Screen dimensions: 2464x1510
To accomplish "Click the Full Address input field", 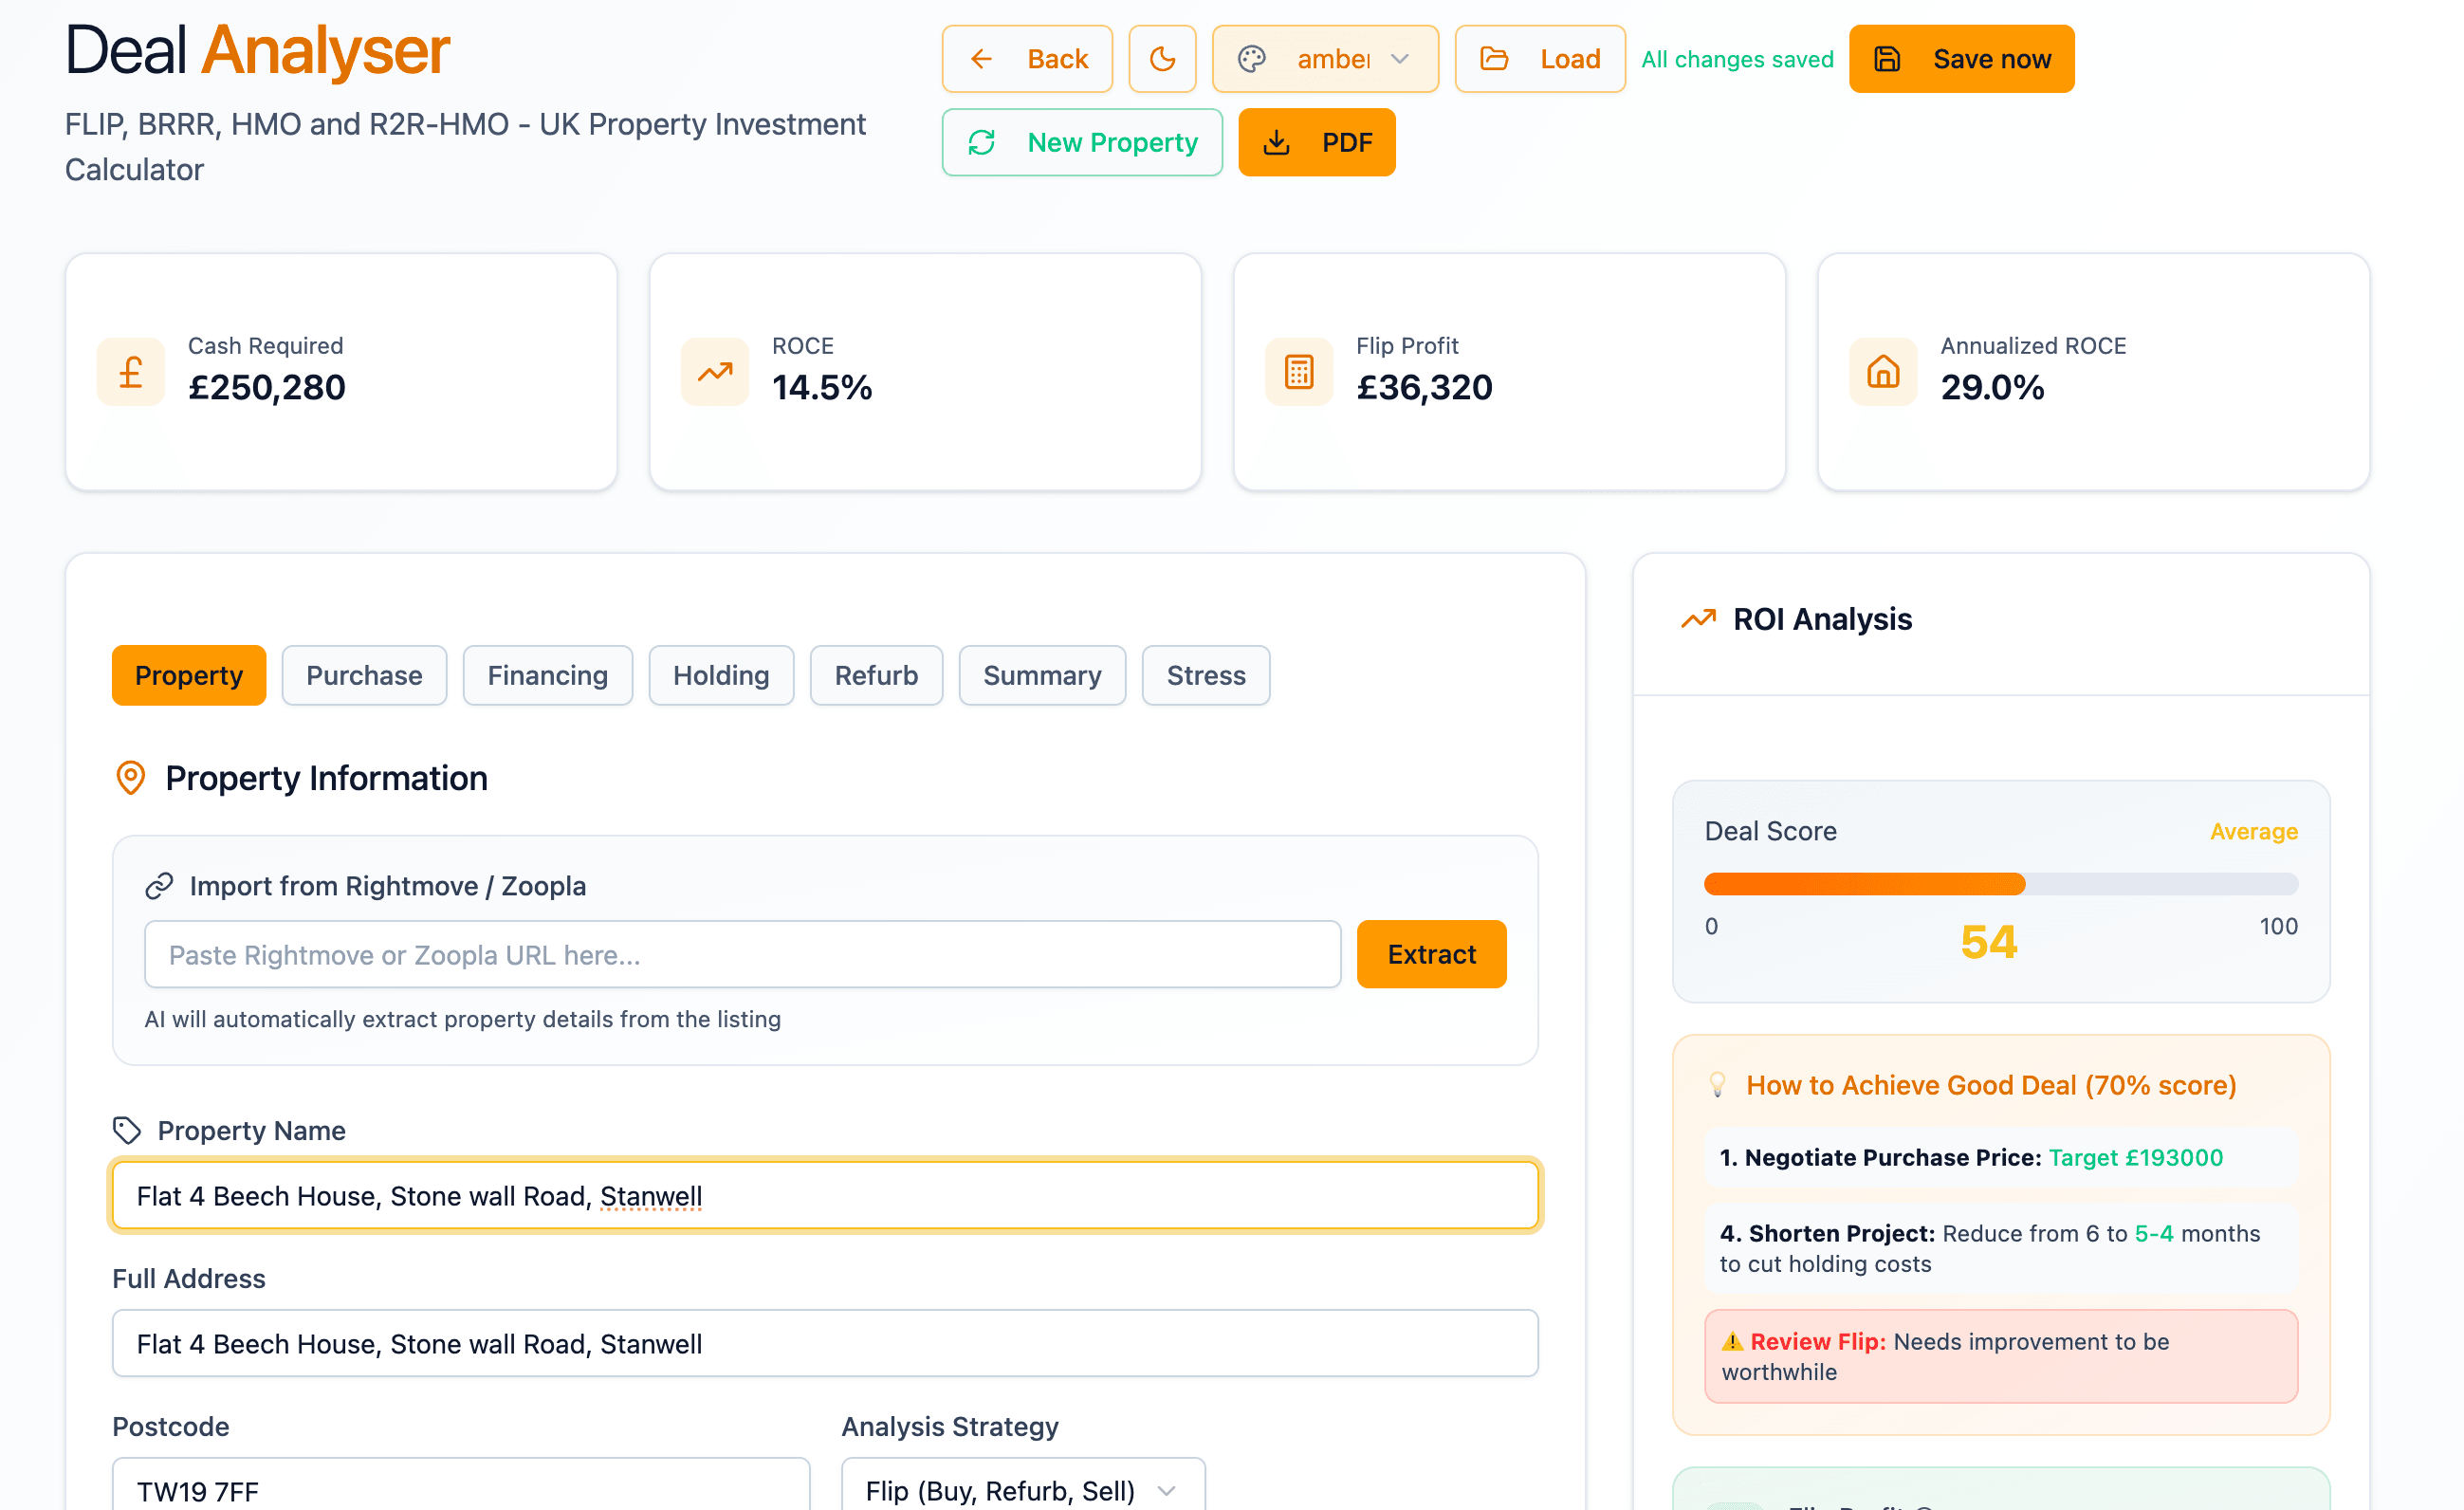I will (825, 1343).
